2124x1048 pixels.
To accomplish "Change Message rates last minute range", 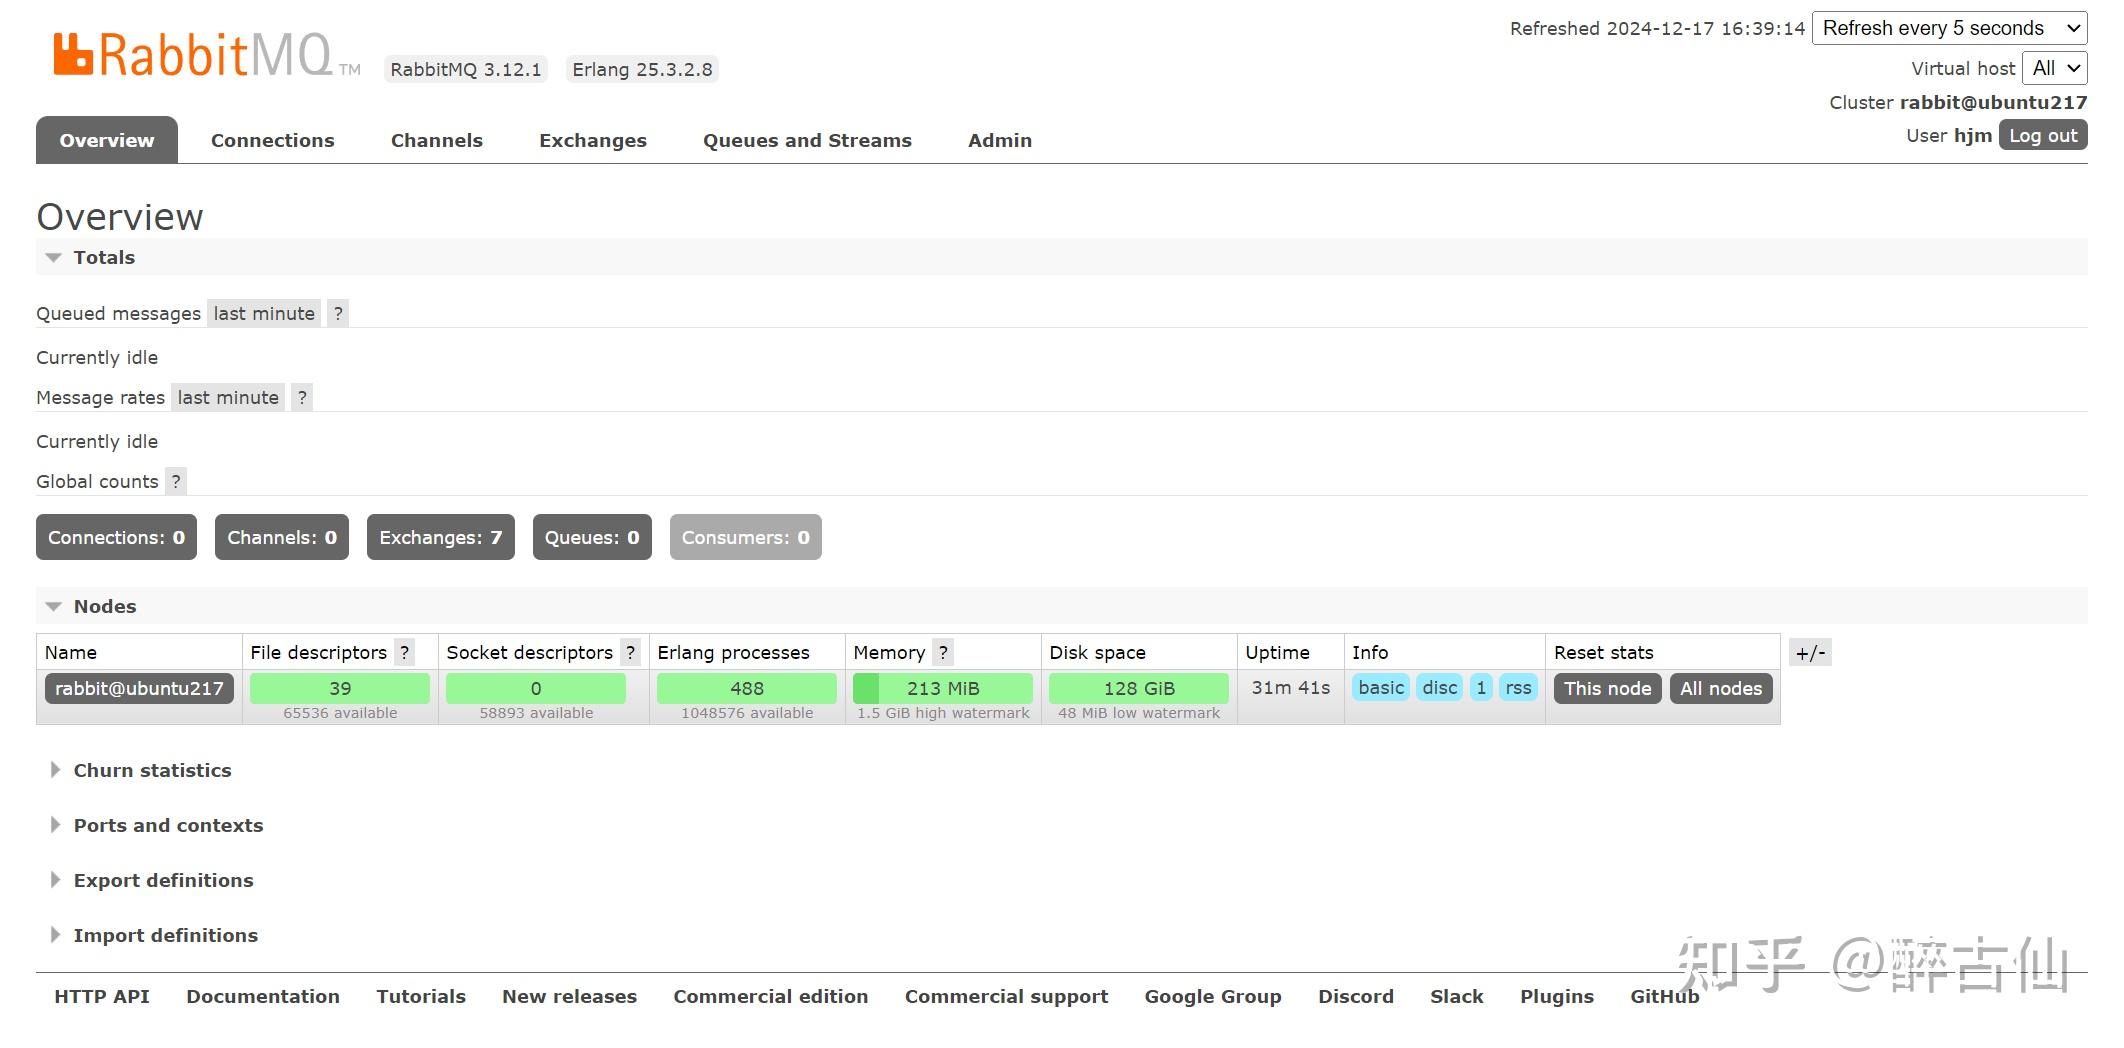I will pos(228,398).
